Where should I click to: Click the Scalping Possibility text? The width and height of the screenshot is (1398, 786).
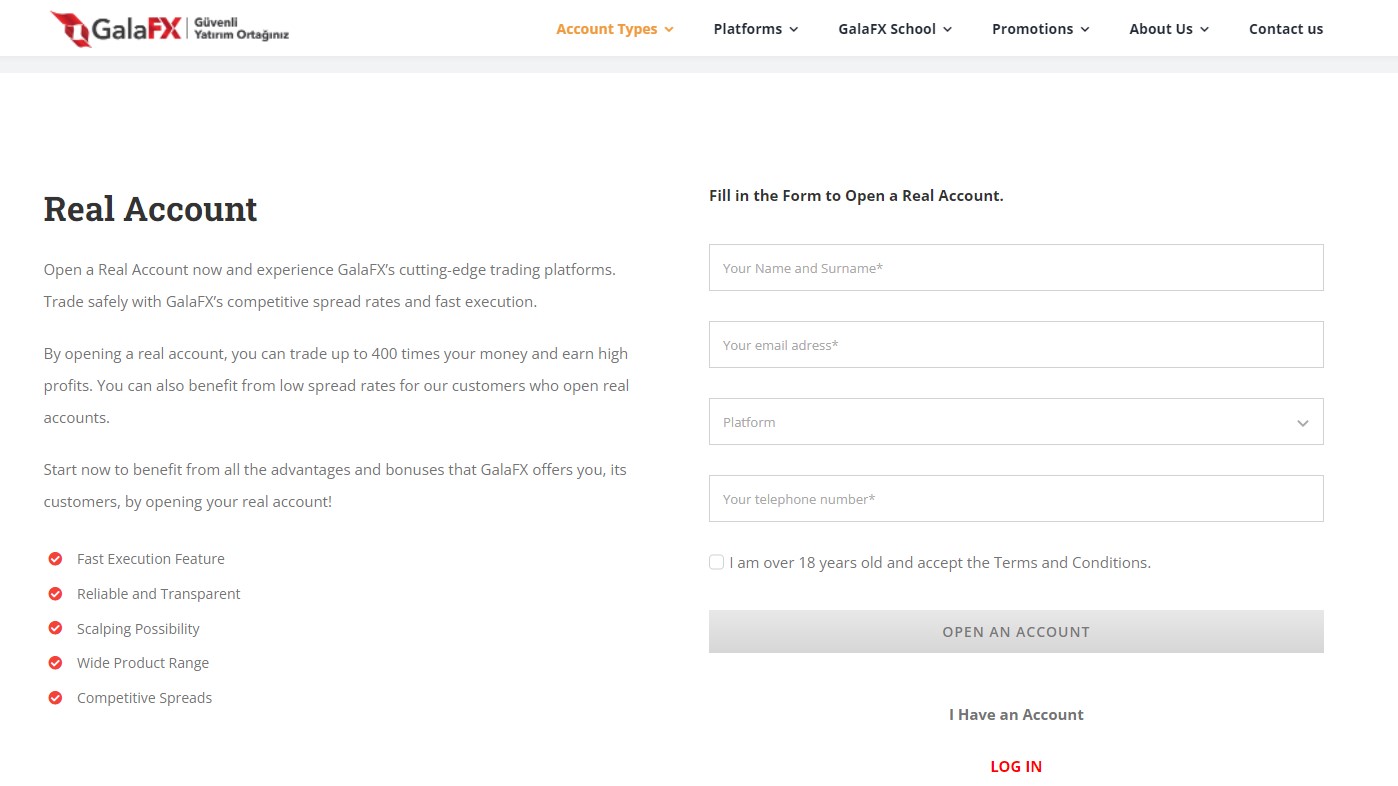coord(138,629)
